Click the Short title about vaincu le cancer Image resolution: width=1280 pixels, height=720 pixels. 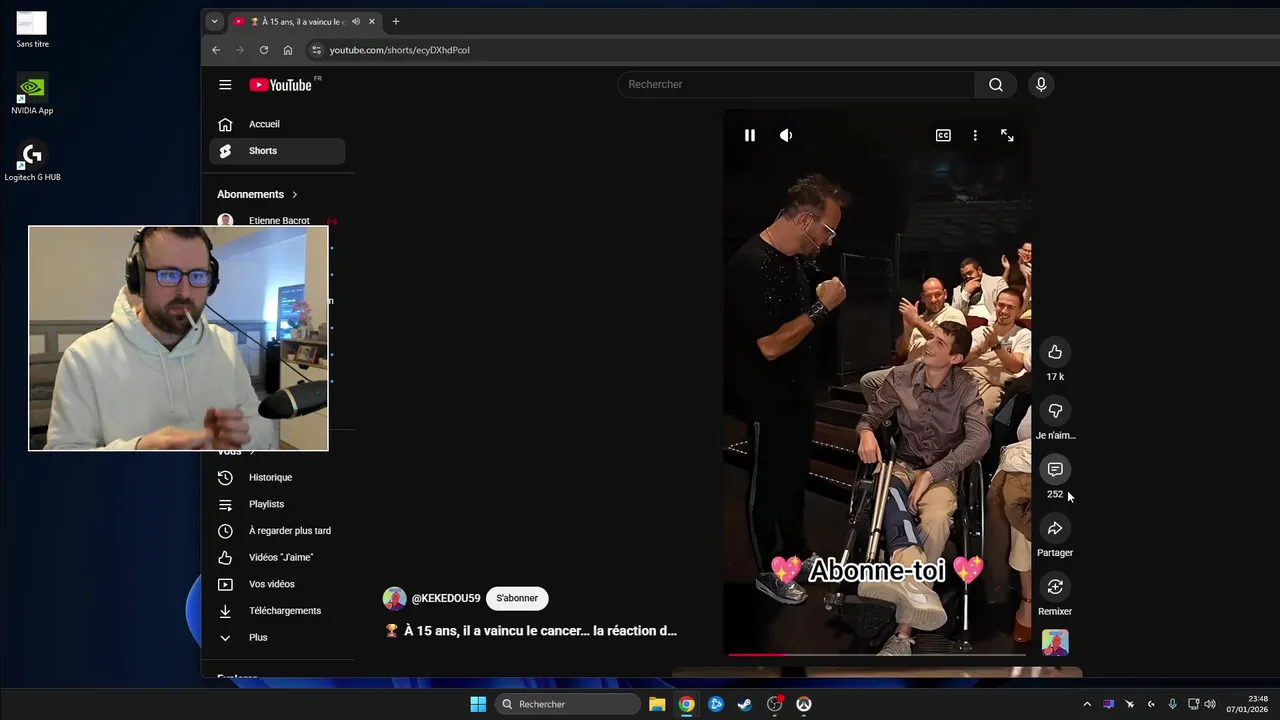531,631
